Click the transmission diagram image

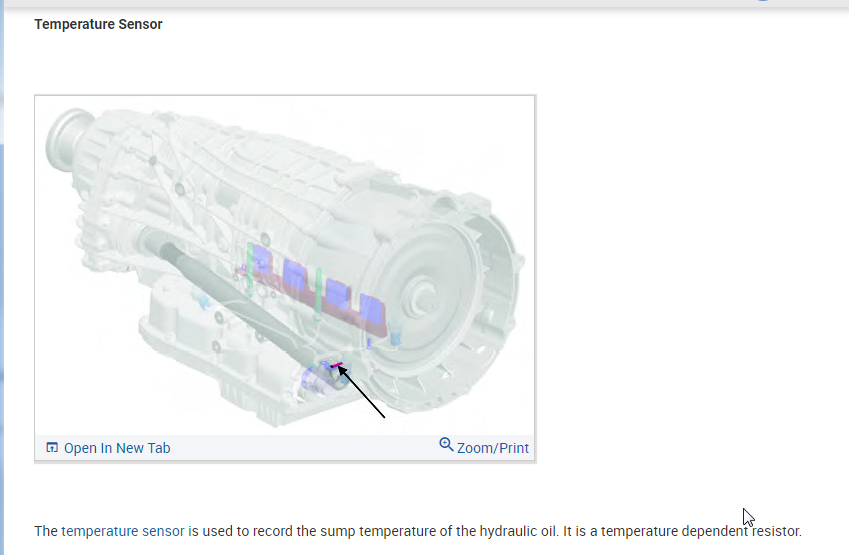pos(285,266)
